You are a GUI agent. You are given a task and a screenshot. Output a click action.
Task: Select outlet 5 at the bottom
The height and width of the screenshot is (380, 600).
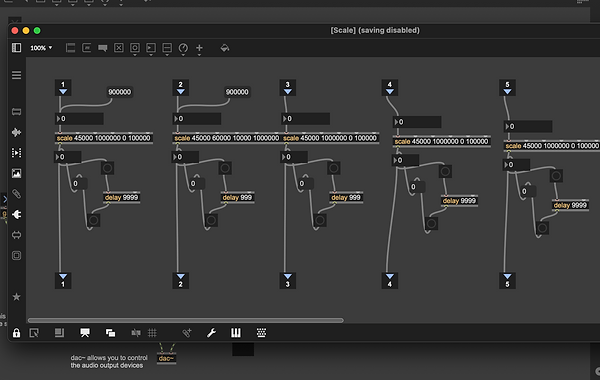pos(507,281)
